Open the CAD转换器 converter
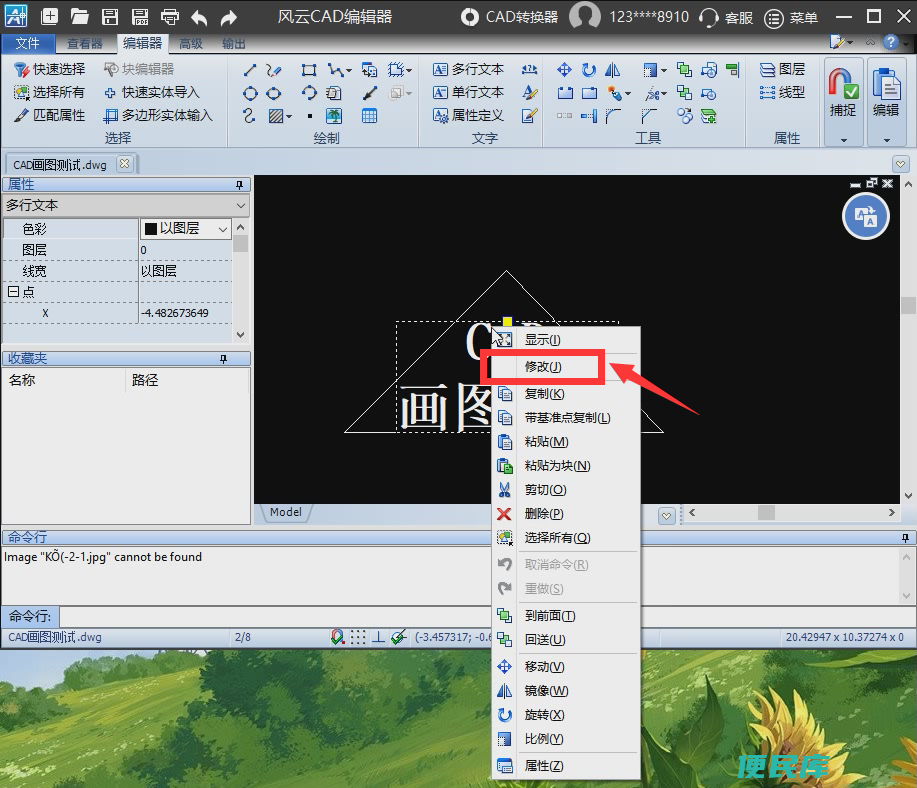The height and width of the screenshot is (788, 917). 509,16
